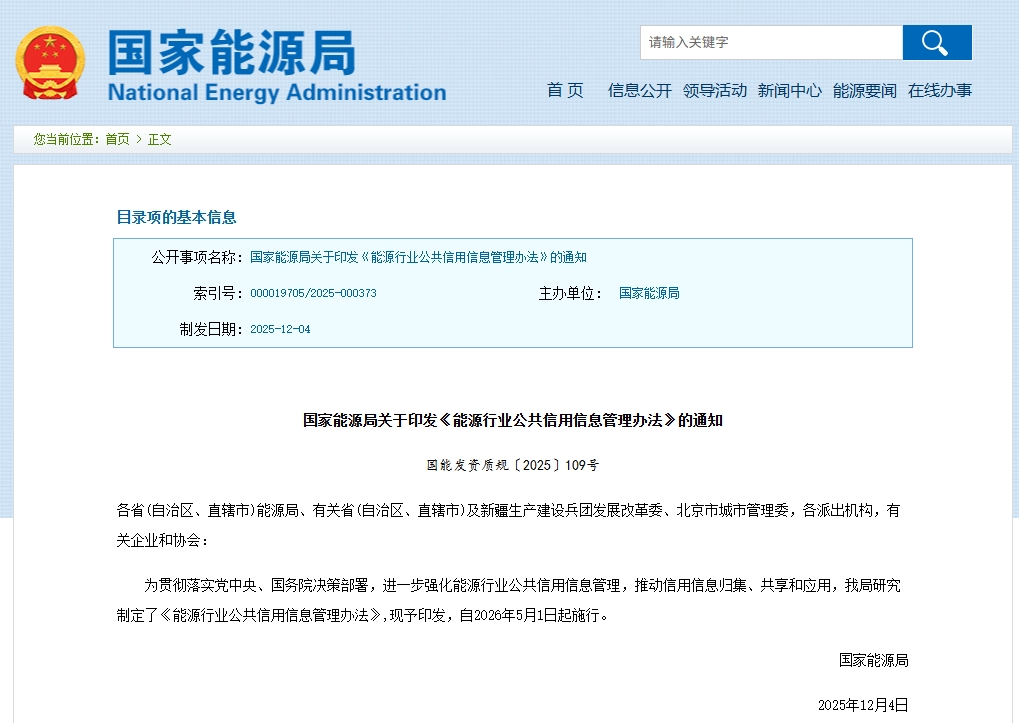Click the English National Energy Administration text
Viewport: 1019px width, 723px height.
click(x=276, y=93)
